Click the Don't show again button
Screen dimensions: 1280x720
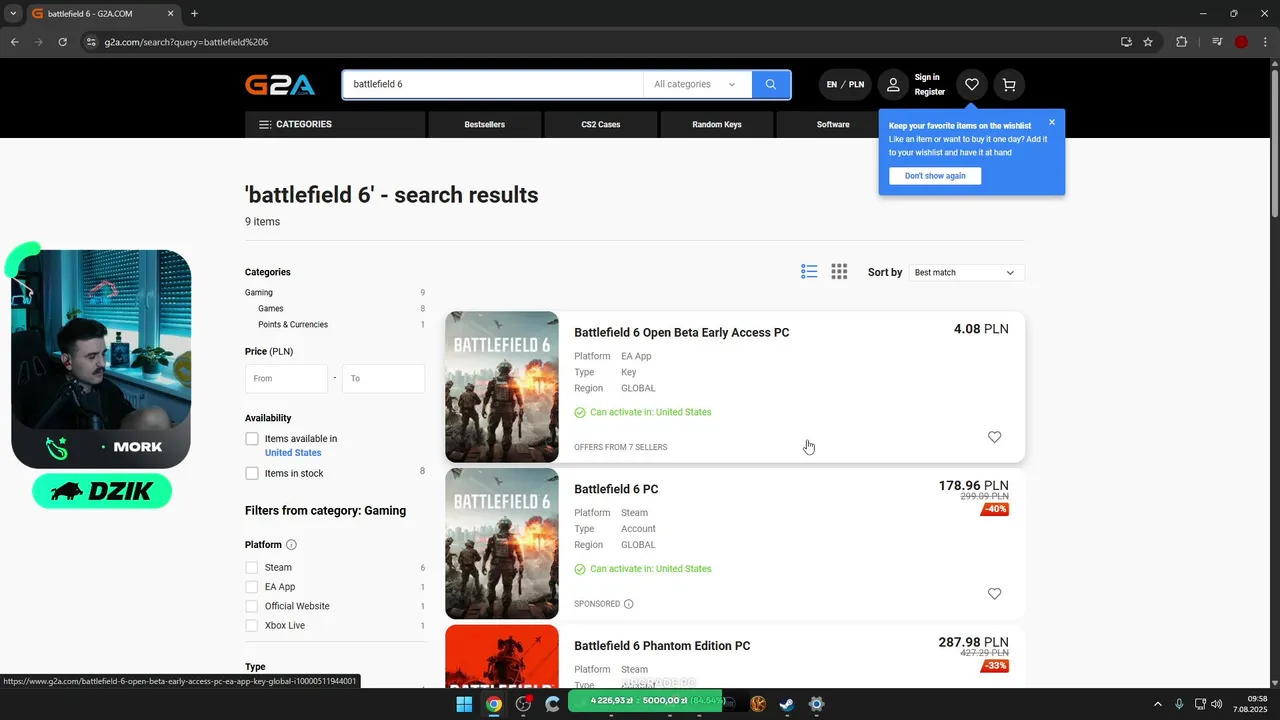point(935,176)
